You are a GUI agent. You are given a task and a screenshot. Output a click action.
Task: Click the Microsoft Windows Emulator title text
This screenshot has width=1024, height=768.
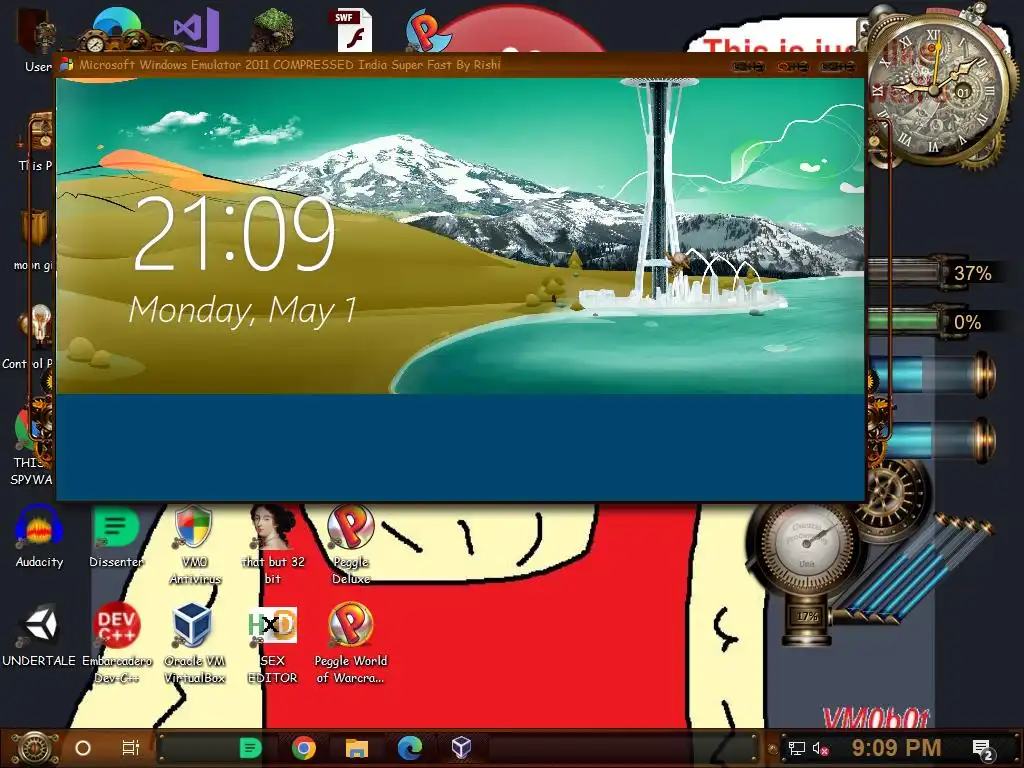click(290, 65)
